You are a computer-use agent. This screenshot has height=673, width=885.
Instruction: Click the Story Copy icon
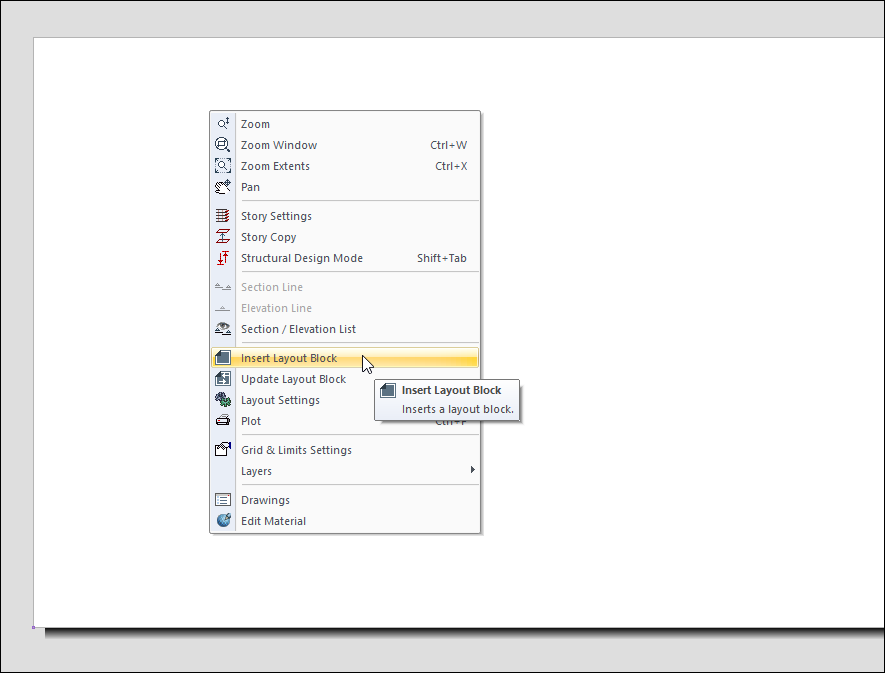pyautogui.click(x=223, y=237)
